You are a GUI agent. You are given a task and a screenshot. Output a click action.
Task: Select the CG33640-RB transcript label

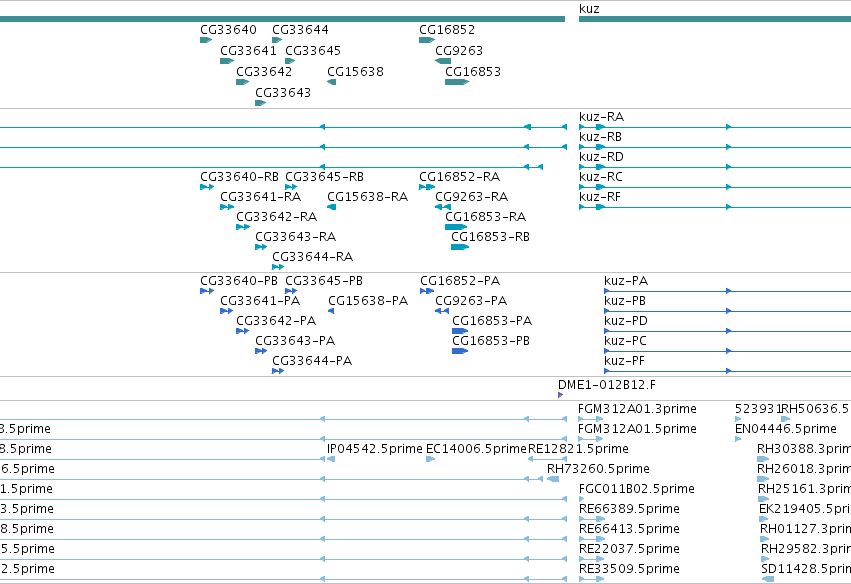(x=239, y=177)
